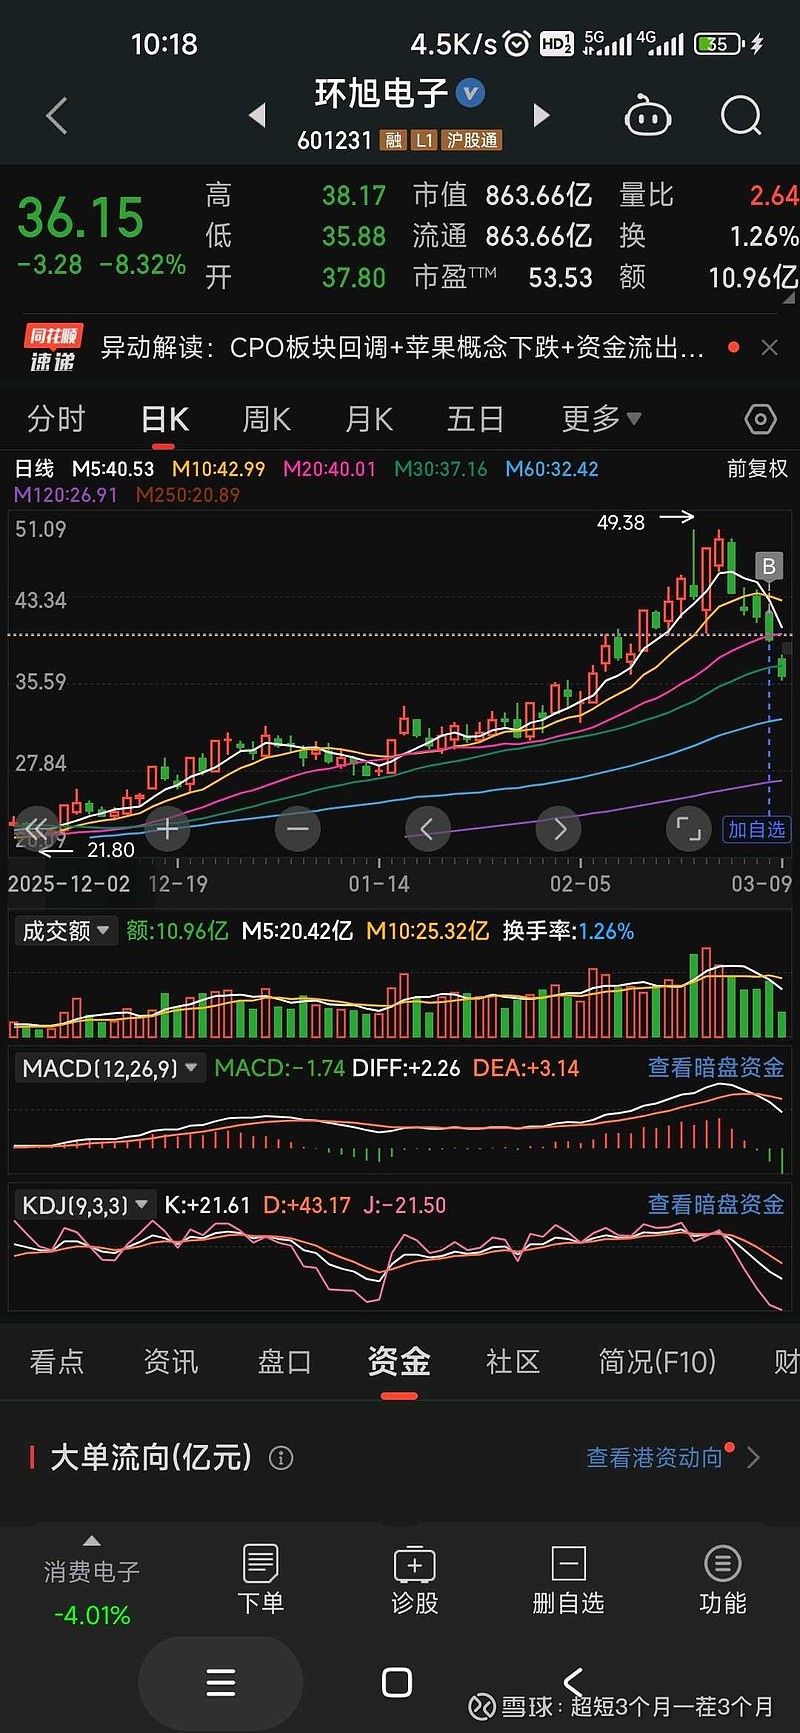This screenshot has width=800, height=1733.
Task: Open 查看暗盘资金 link in KDJ panel
Action: [715, 1205]
